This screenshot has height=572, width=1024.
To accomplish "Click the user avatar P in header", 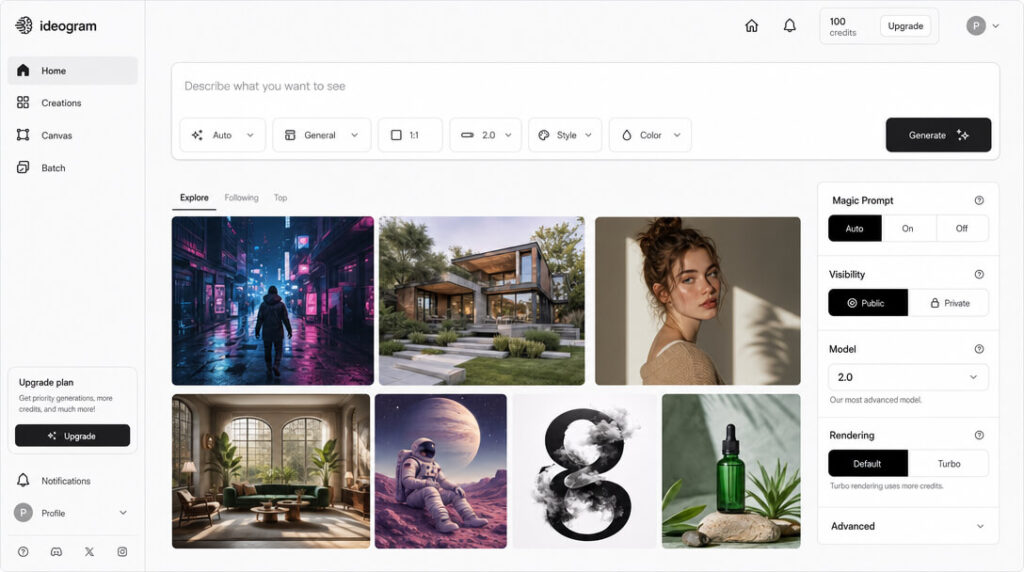I will click(976, 26).
